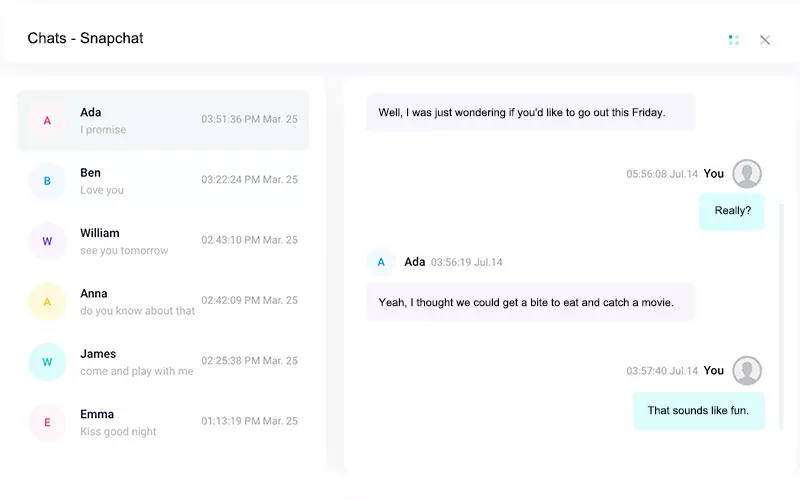800x500 pixels.
Task: Click the "That sounds like fun." message
Action: point(698,410)
